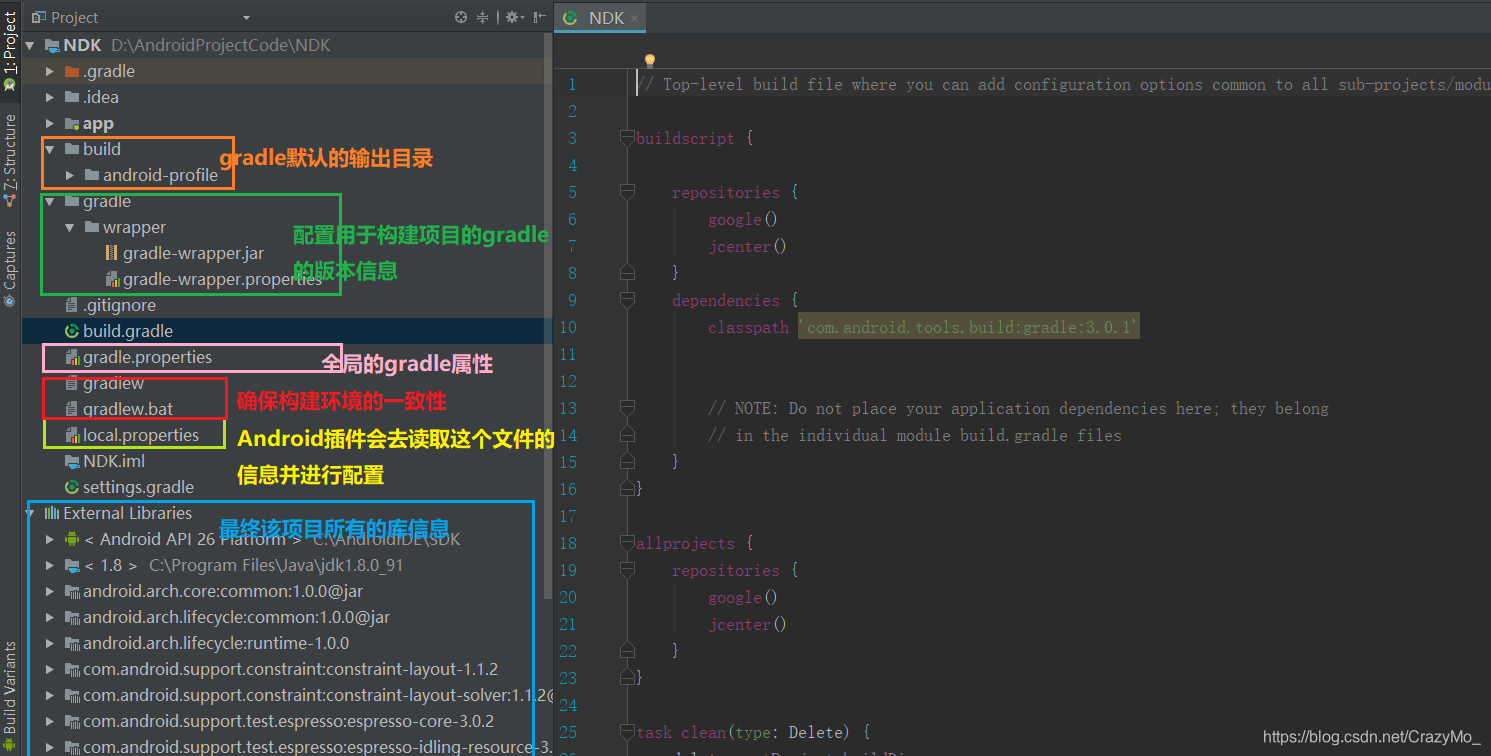Viewport: 1491px width, 756px height.
Task: Fold the allprojects block at line 18
Action: click(x=627, y=543)
